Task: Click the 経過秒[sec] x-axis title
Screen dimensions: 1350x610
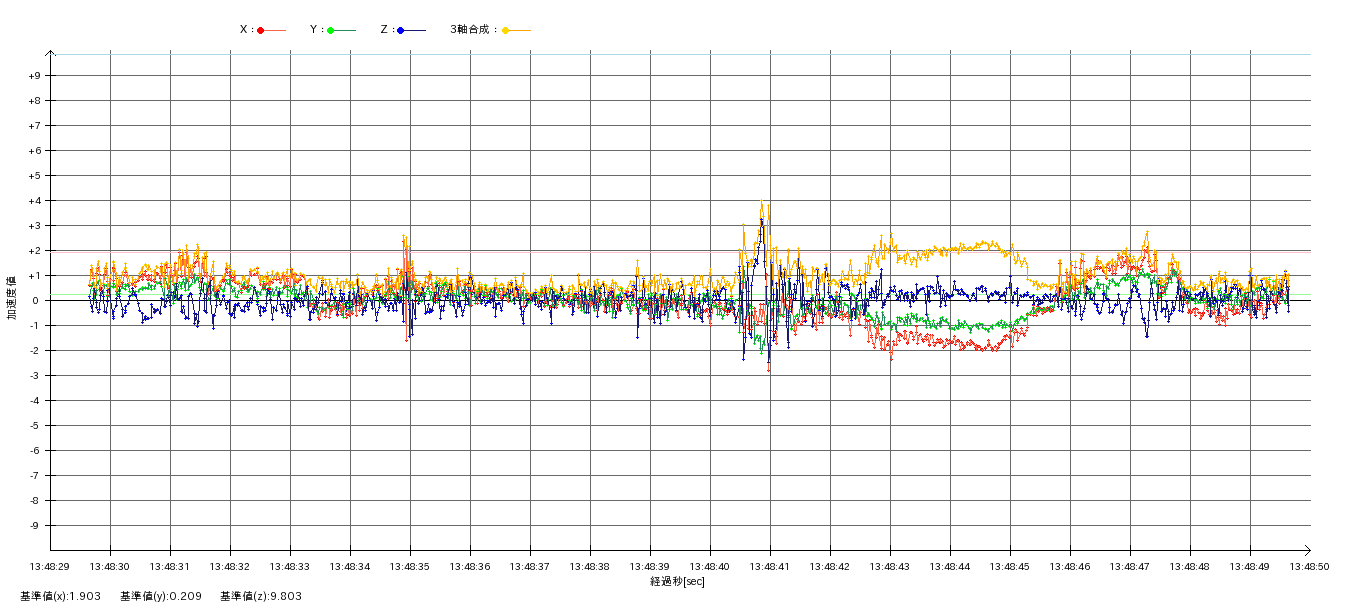Action: point(677,581)
